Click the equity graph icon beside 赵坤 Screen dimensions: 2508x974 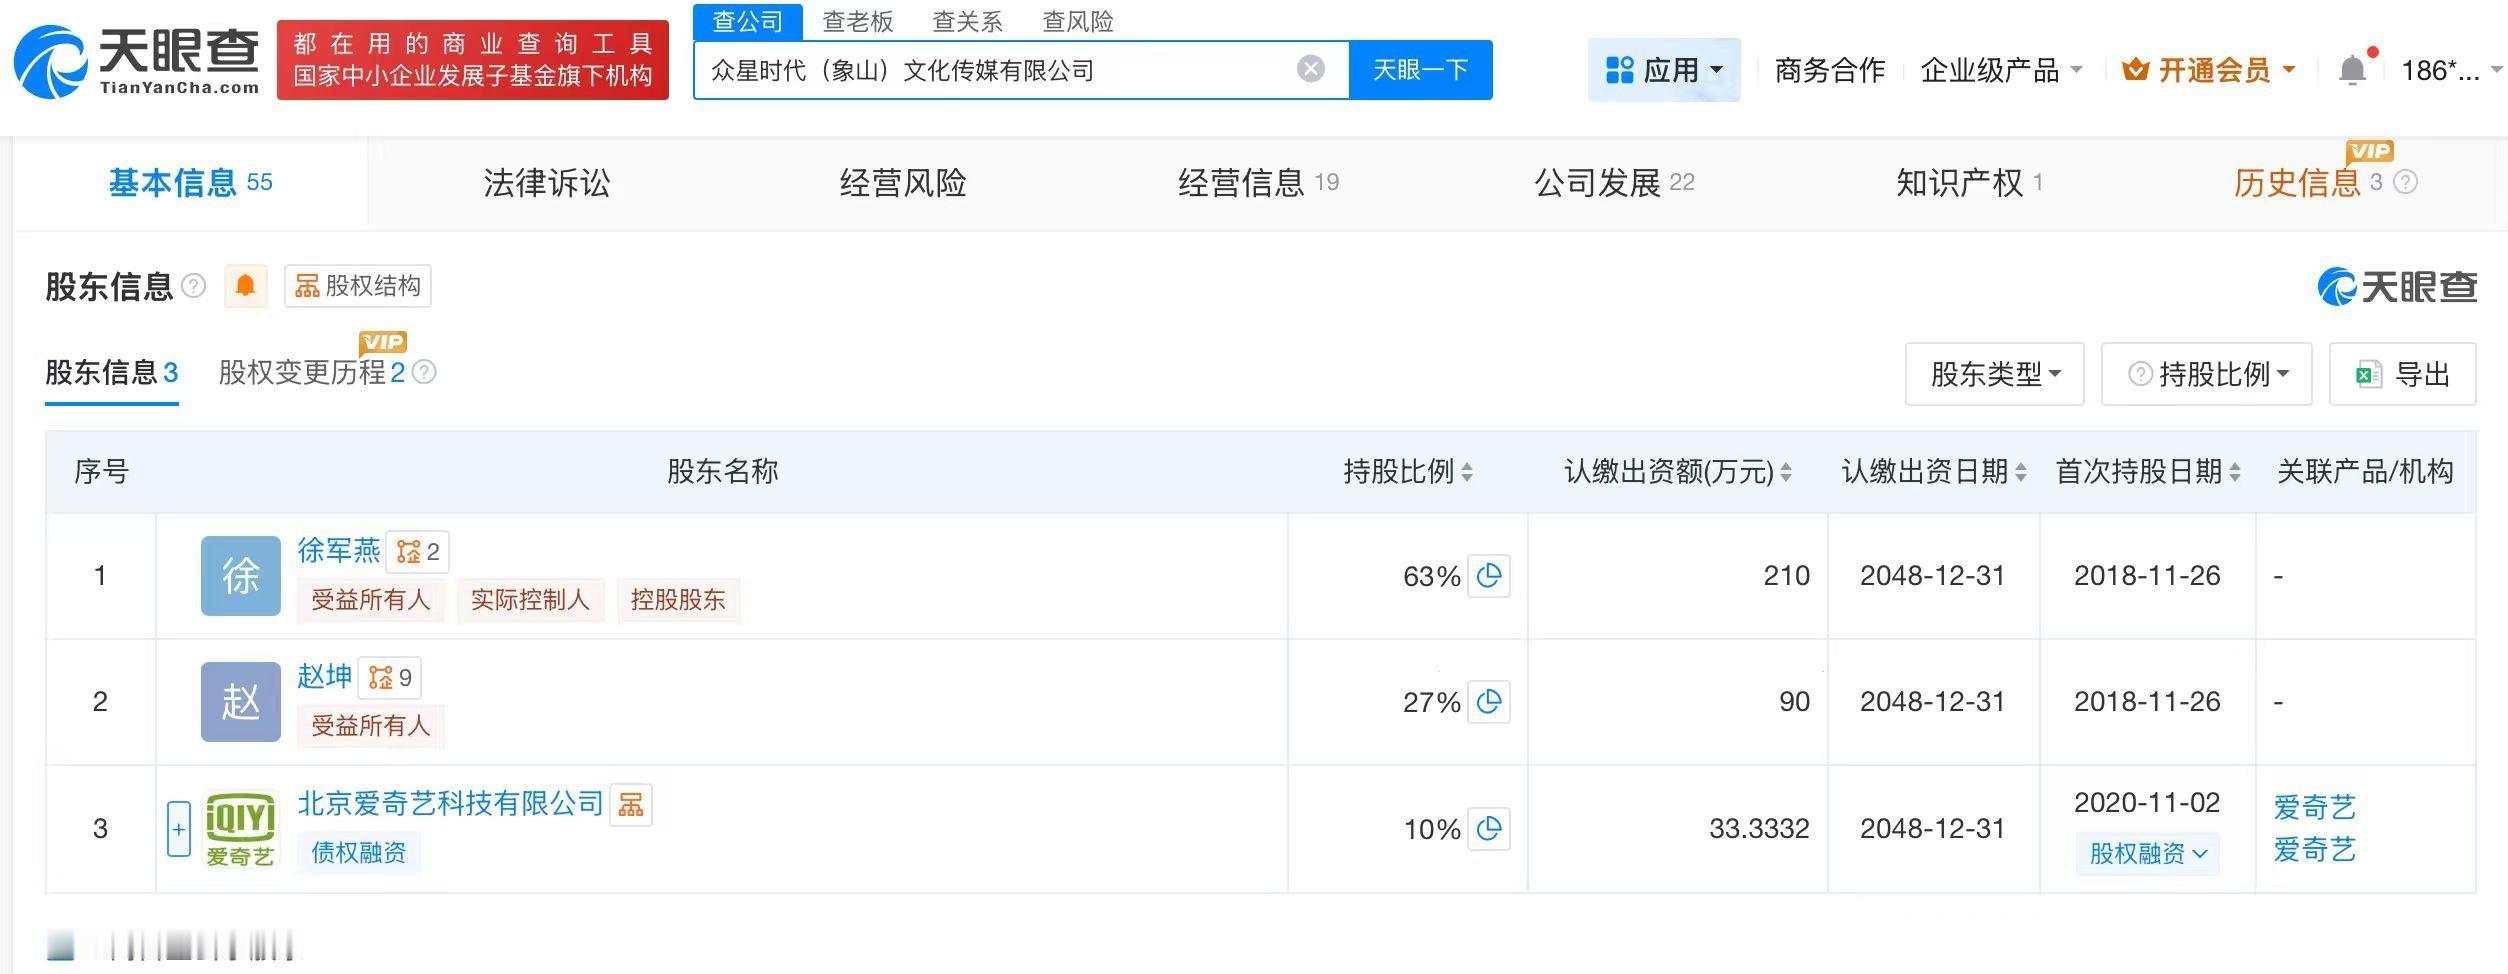coord(390,678)
